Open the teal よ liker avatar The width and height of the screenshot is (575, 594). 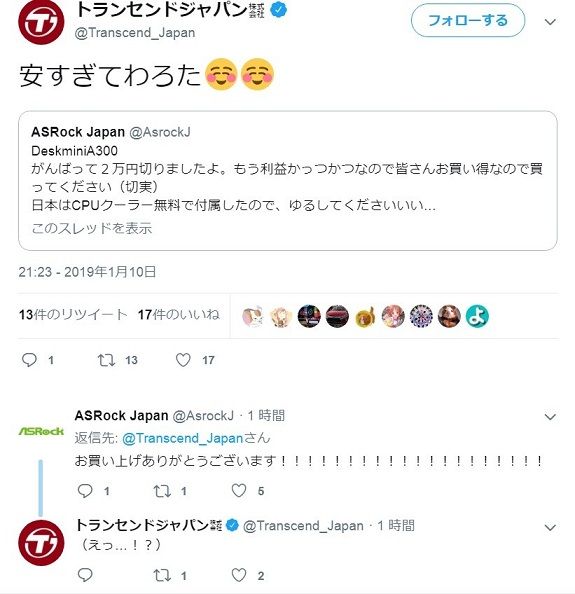pyautogui.click(x=477, y=316)
